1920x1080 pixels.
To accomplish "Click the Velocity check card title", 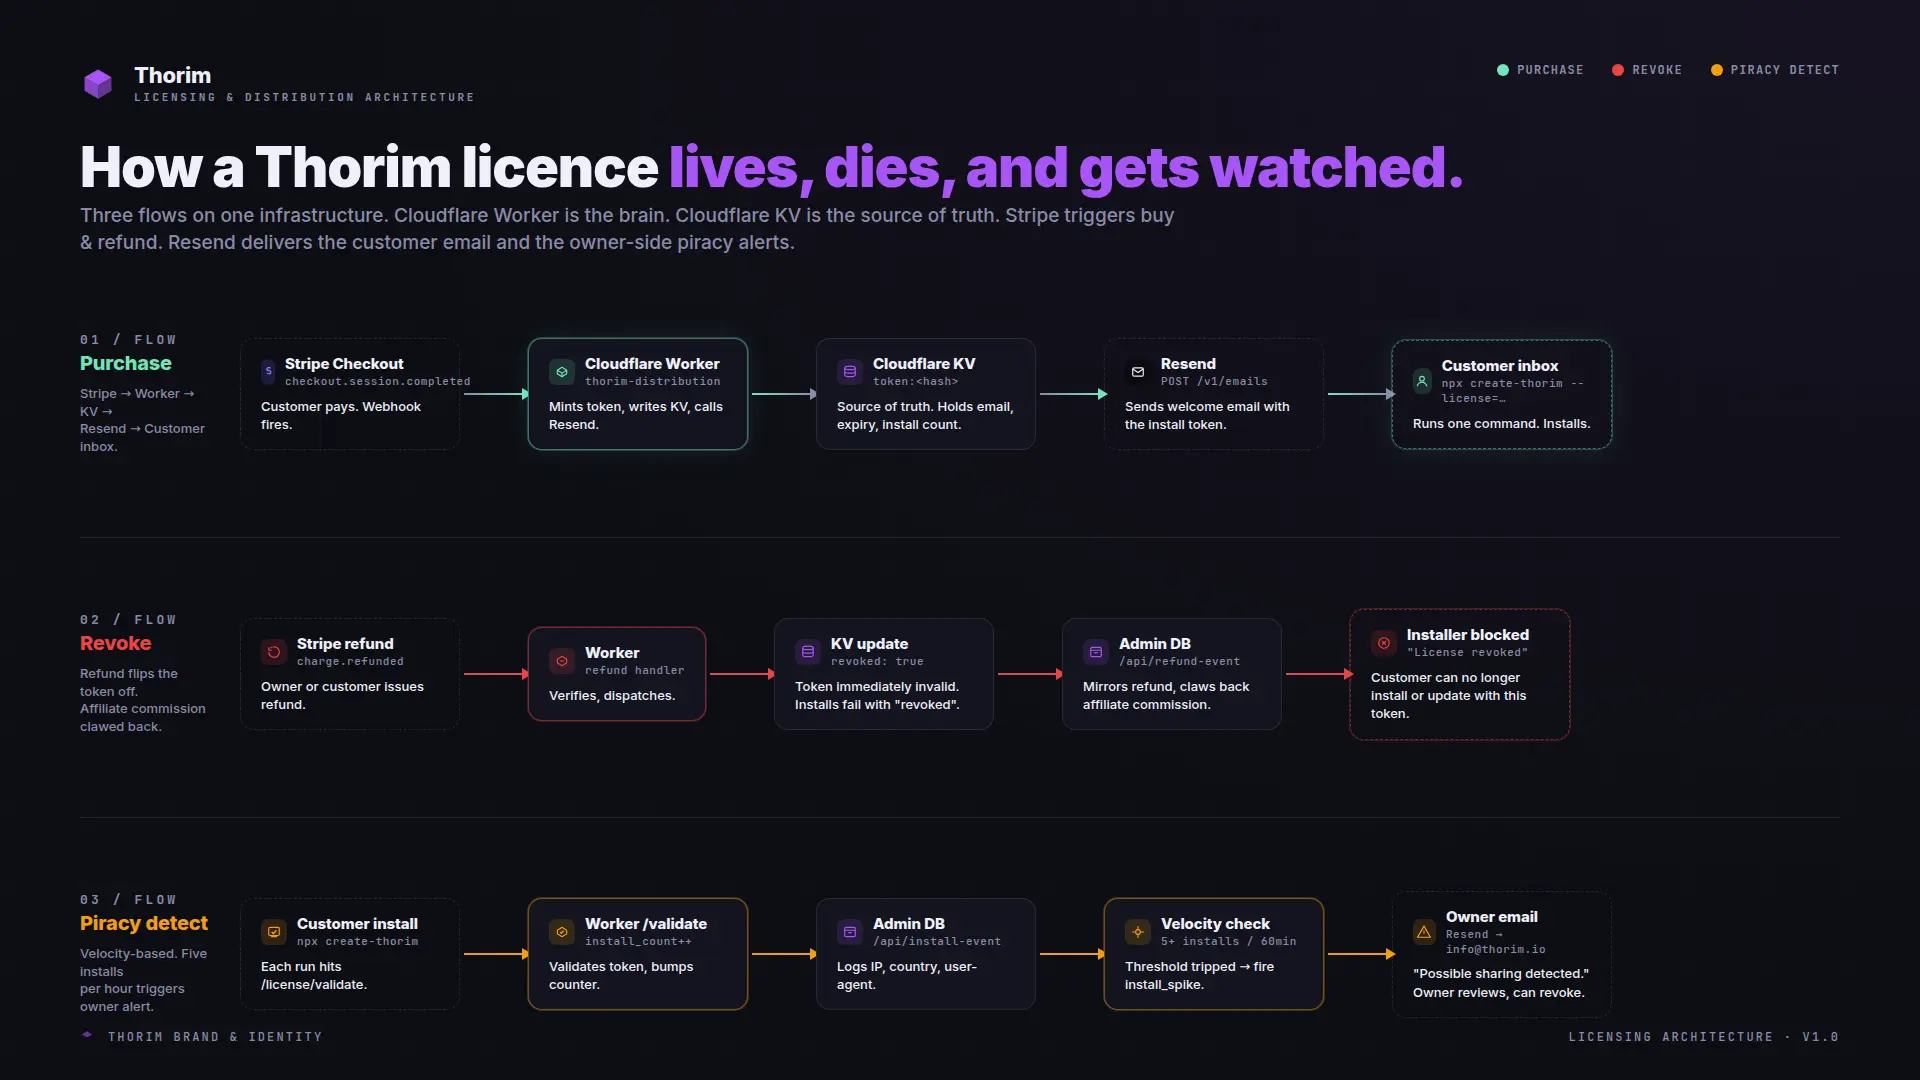I will [1215, 924].
